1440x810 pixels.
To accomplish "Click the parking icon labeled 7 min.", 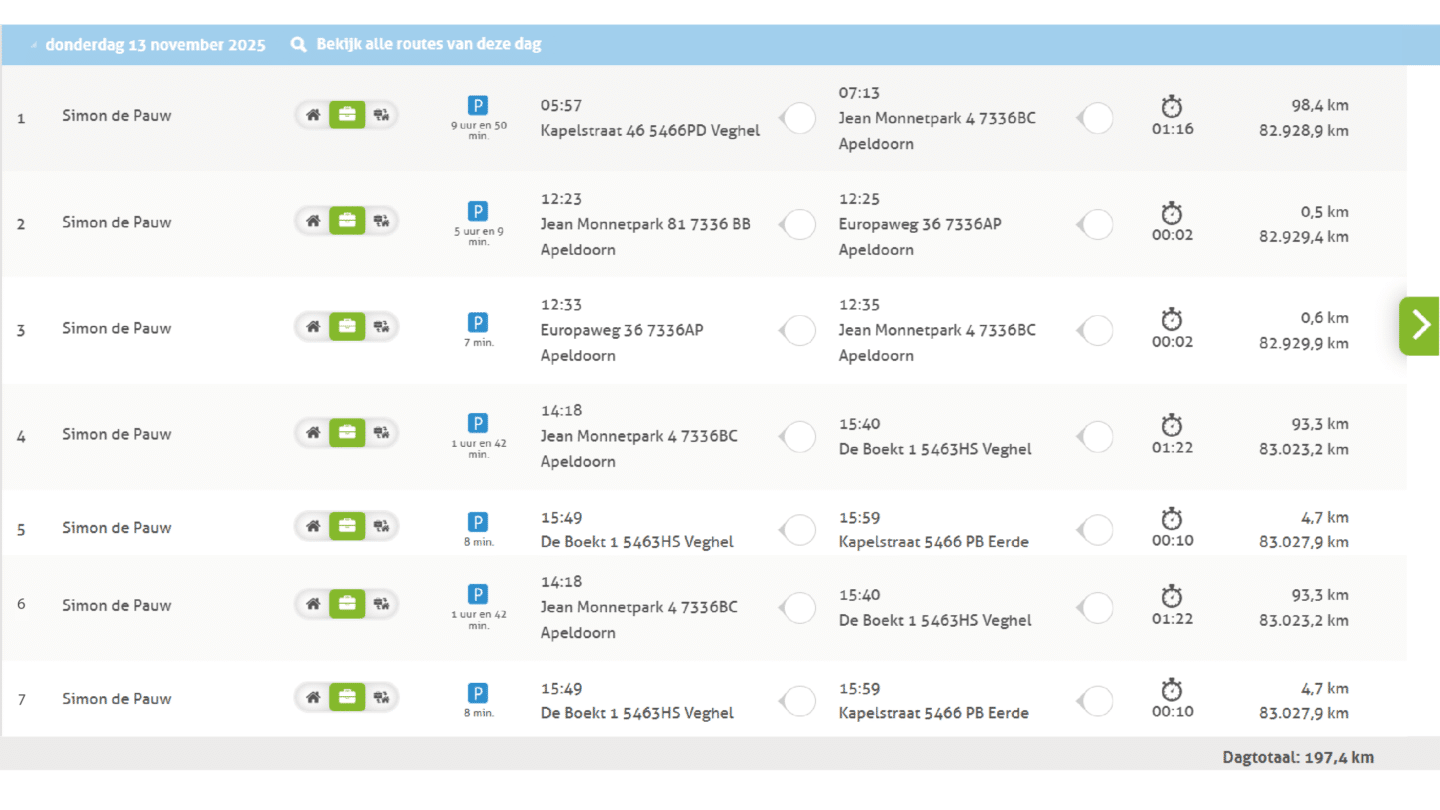I will click(x=478, y=322).
